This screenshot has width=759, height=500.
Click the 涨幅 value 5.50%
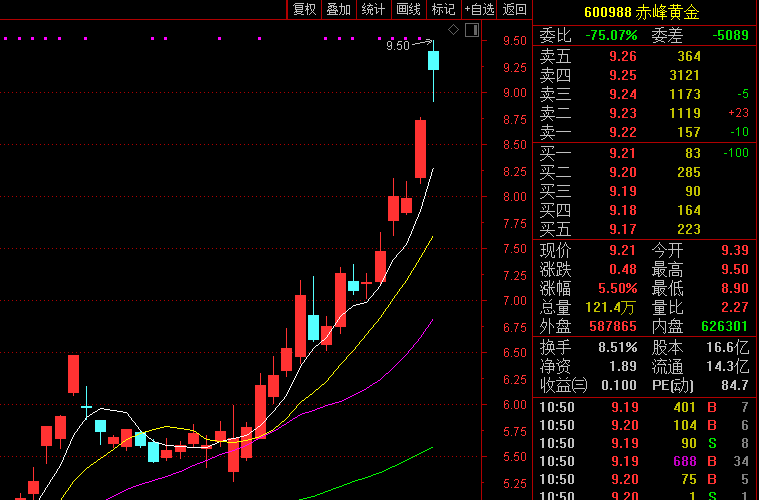pyautogui.click(x=618, y=288)
